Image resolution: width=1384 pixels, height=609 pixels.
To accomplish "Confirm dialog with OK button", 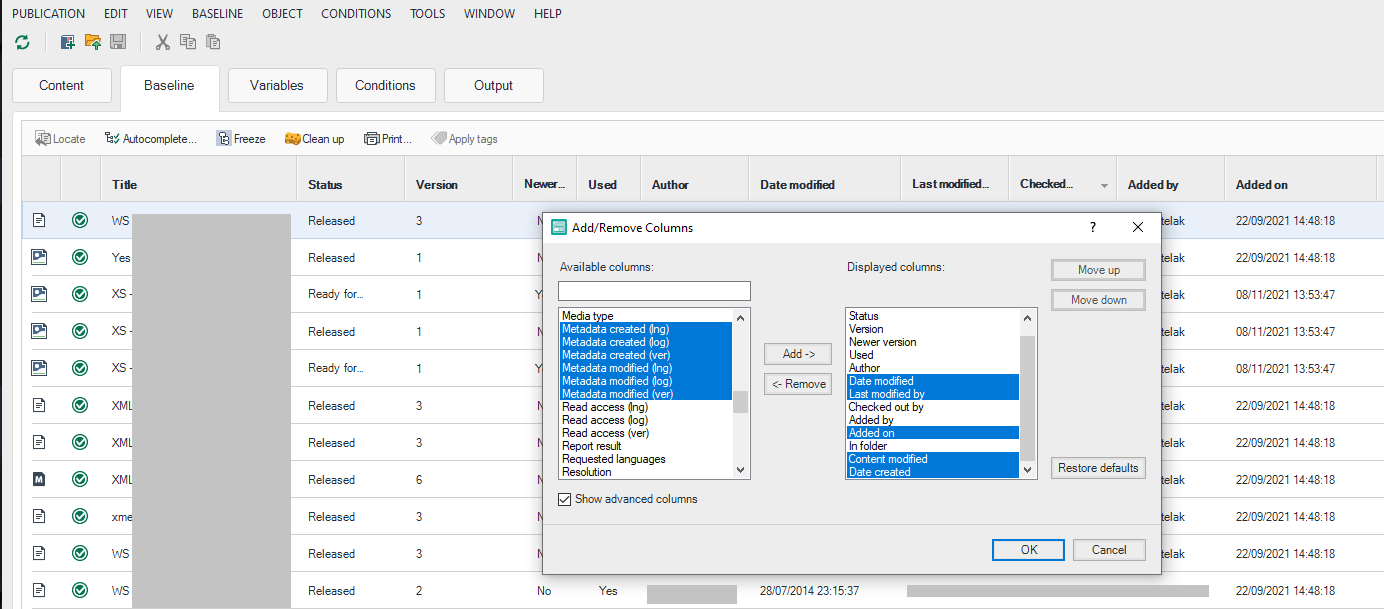I will click(1029, 550).
